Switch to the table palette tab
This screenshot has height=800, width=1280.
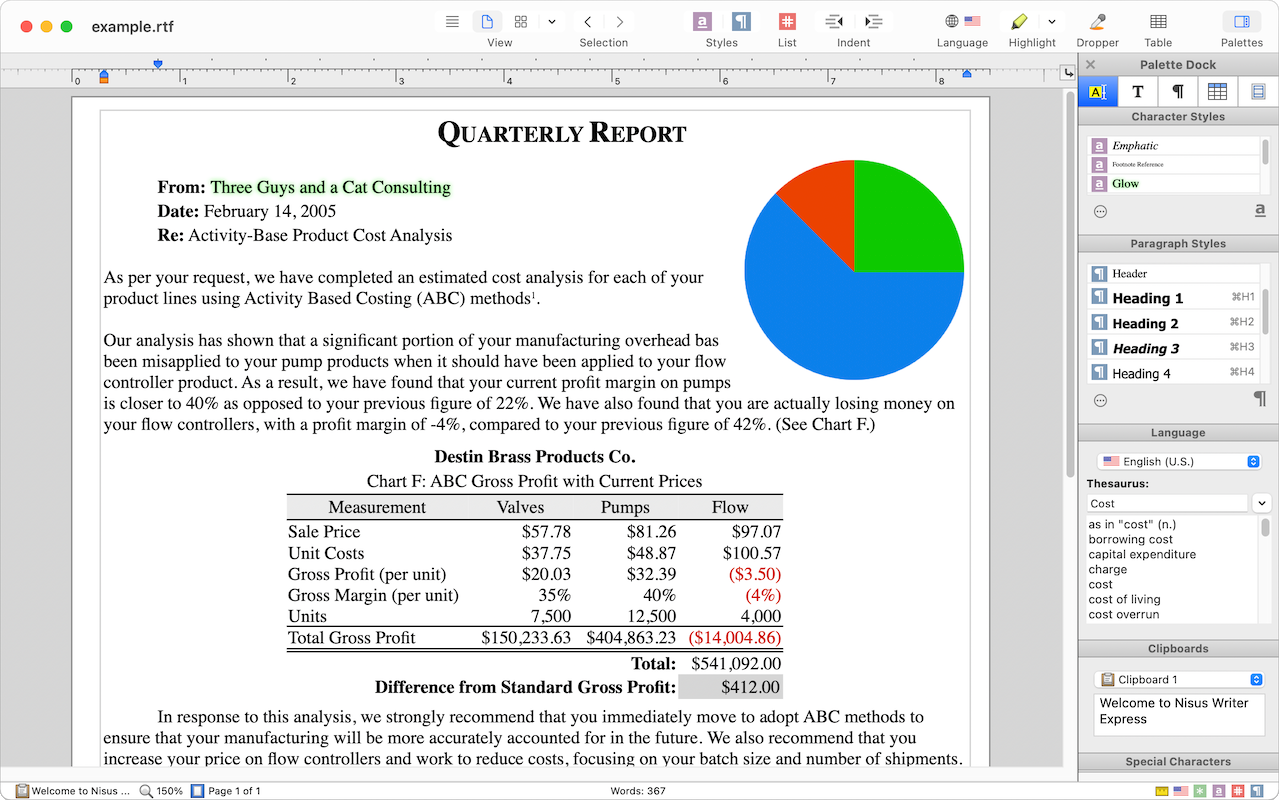coord(1217,92)
